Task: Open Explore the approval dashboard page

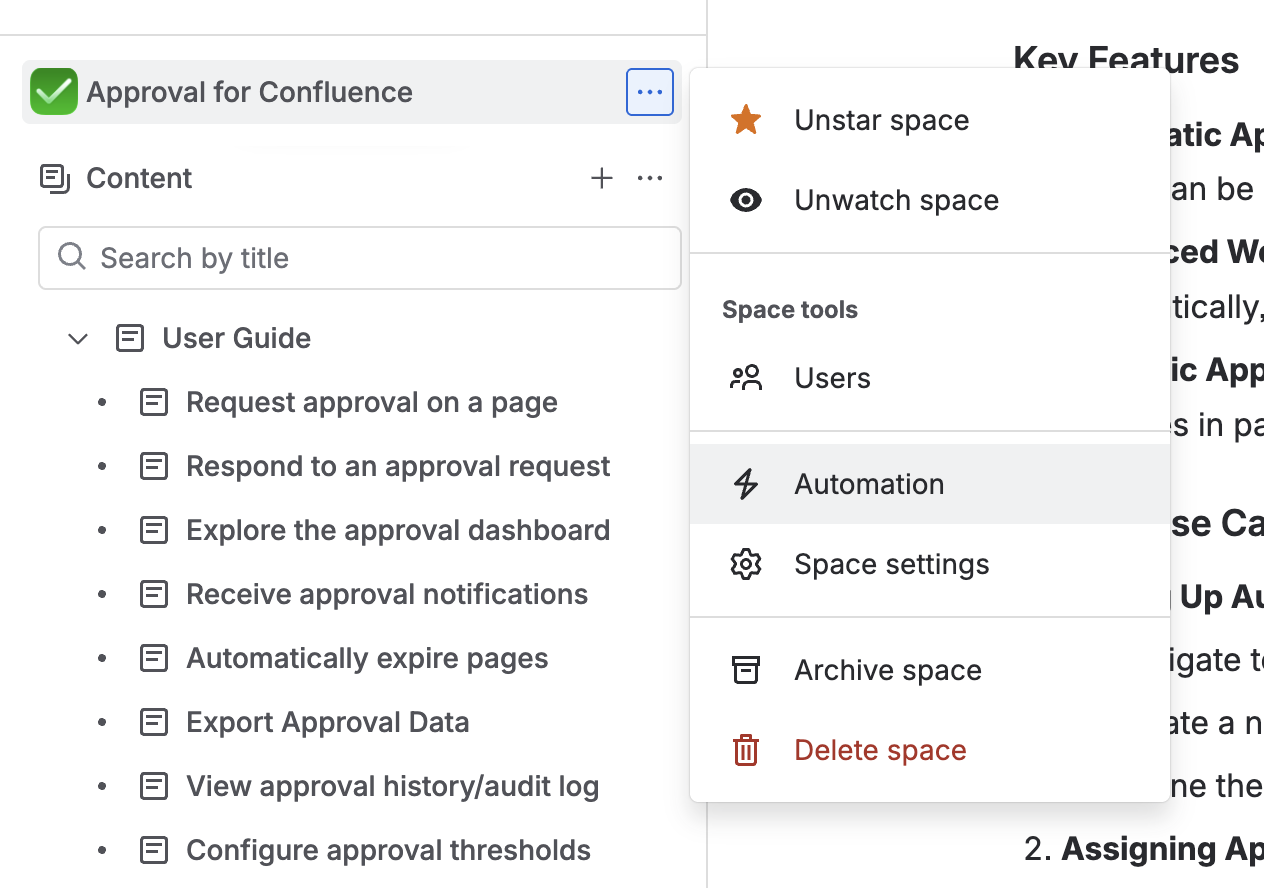Action: [x=397, y=530]
